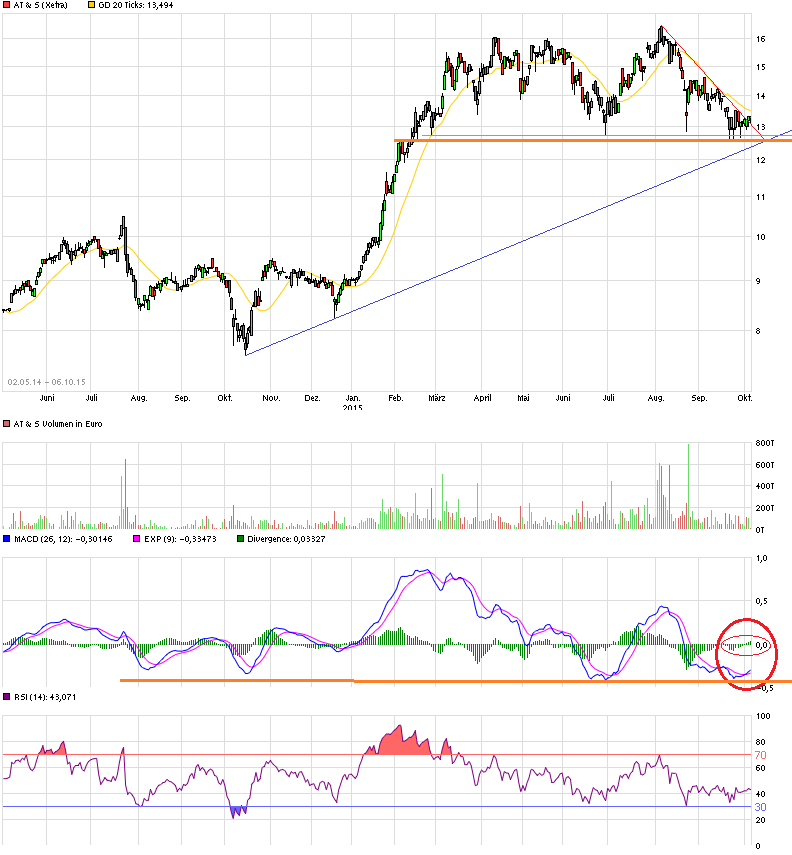Click the 800T volume axis label
Viewport: 792px width, 855px height.
(x=765, y=442)
